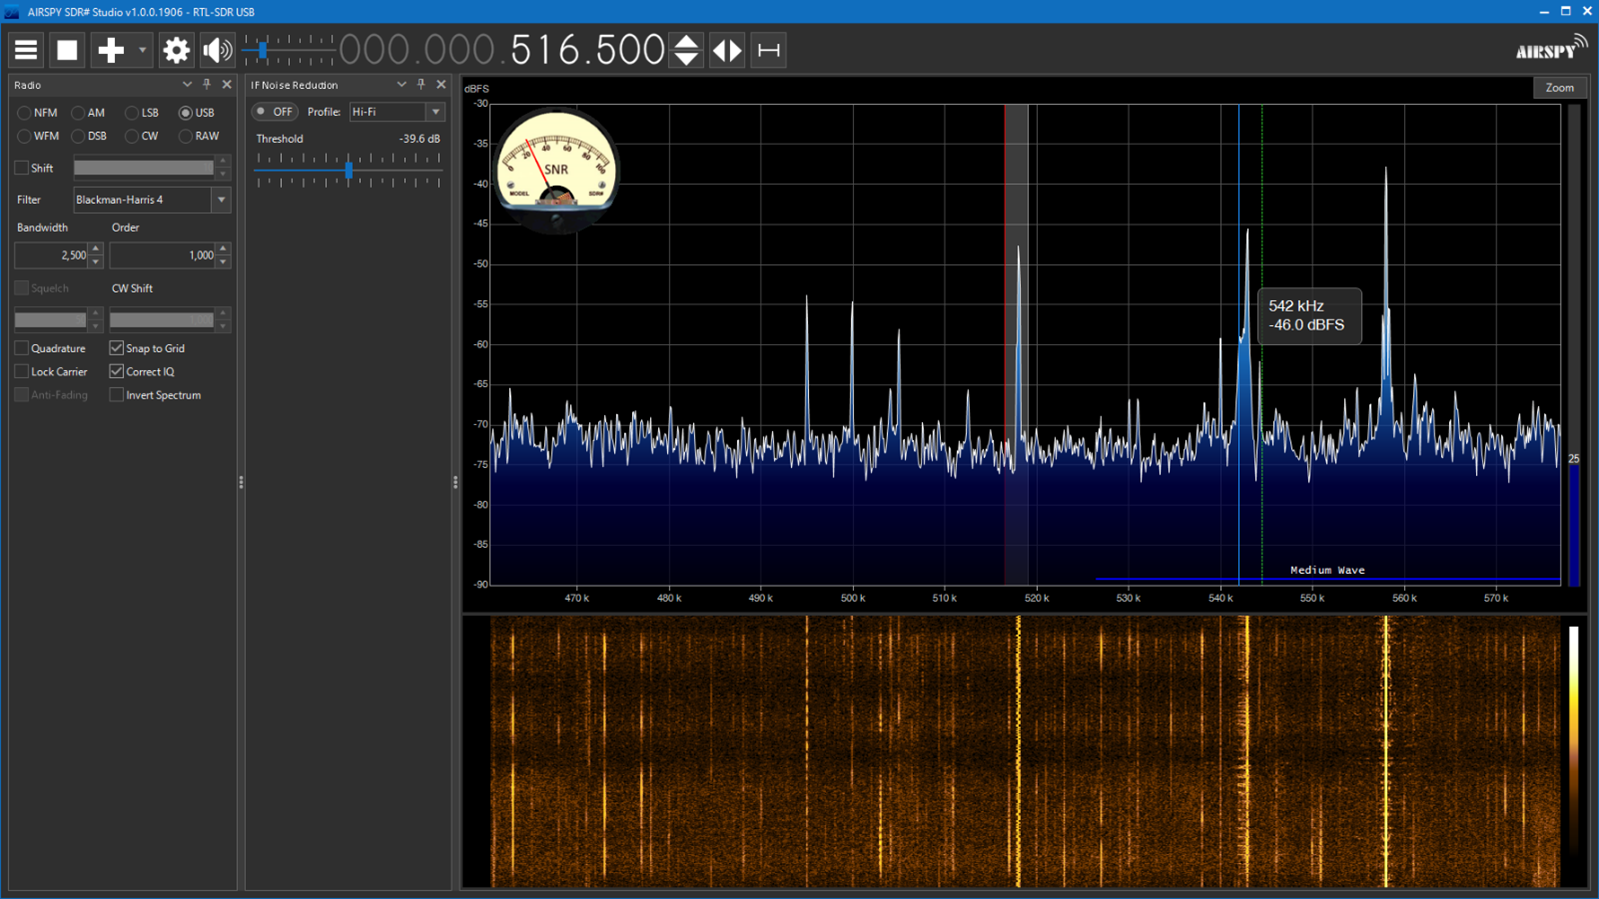Toggle the noise reduction OFF switch
This screenshot has height=899, width=1599.
pos(275,112)
